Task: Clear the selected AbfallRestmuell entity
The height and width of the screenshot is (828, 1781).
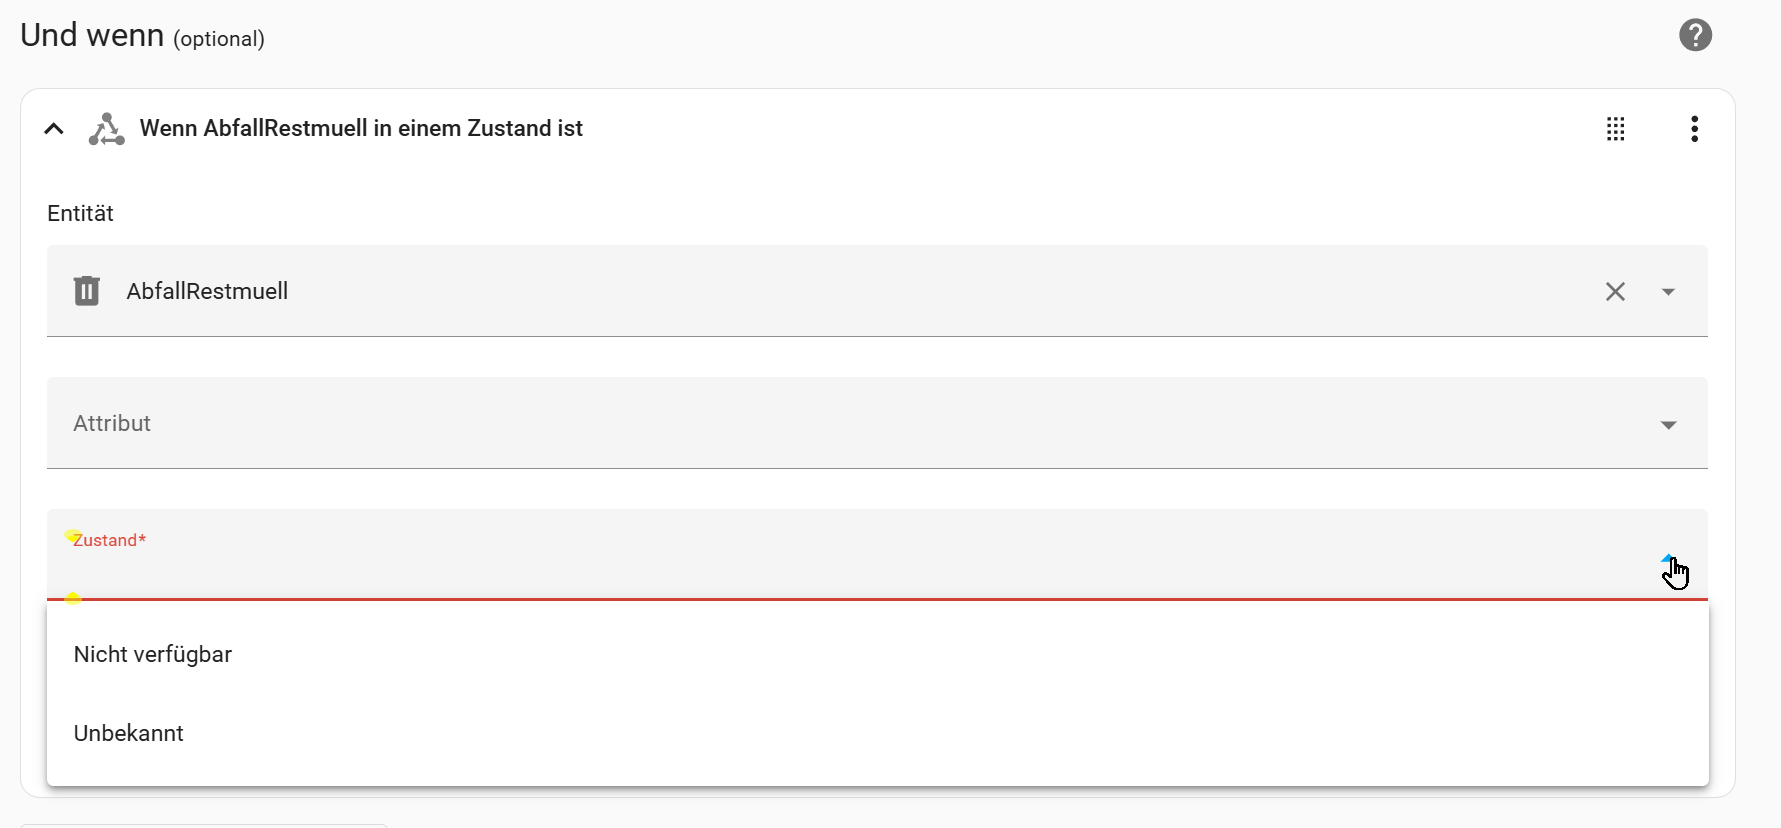Action: [x=1615, y=291]
